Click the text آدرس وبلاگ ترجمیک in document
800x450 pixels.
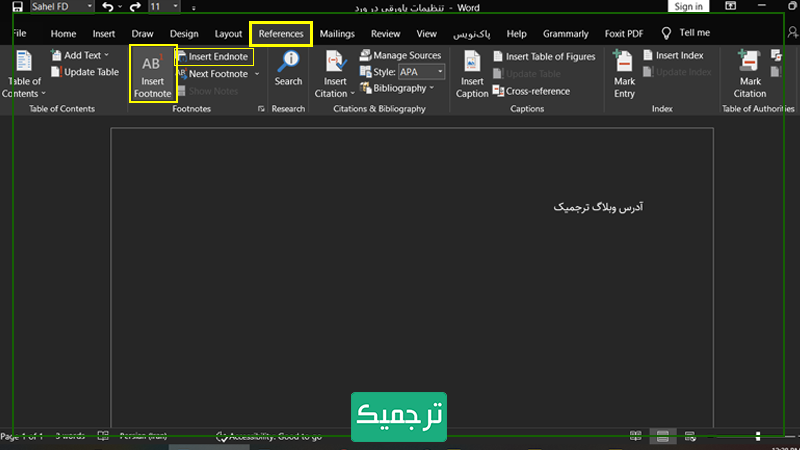click(x=598, y=207)
